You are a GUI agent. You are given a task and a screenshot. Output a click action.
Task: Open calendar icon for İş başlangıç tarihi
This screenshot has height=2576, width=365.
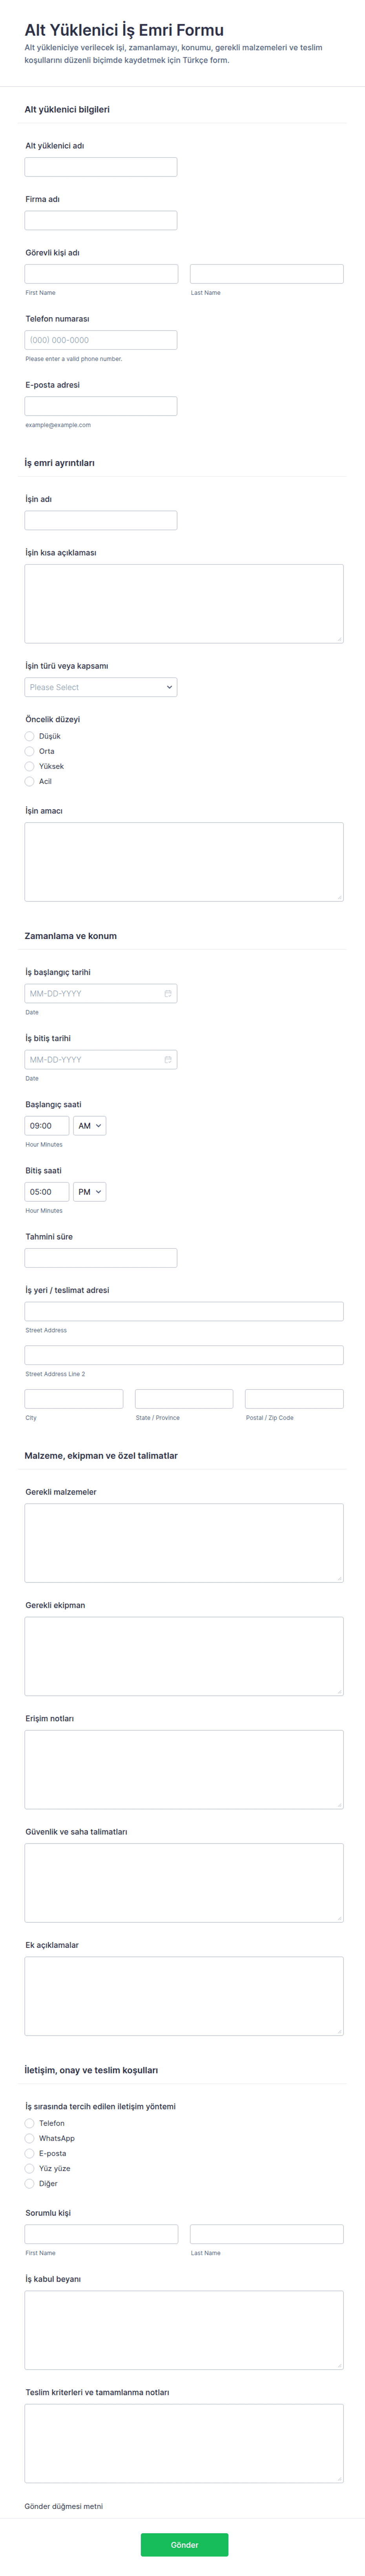pyautogui.click(x=168, y=993)
